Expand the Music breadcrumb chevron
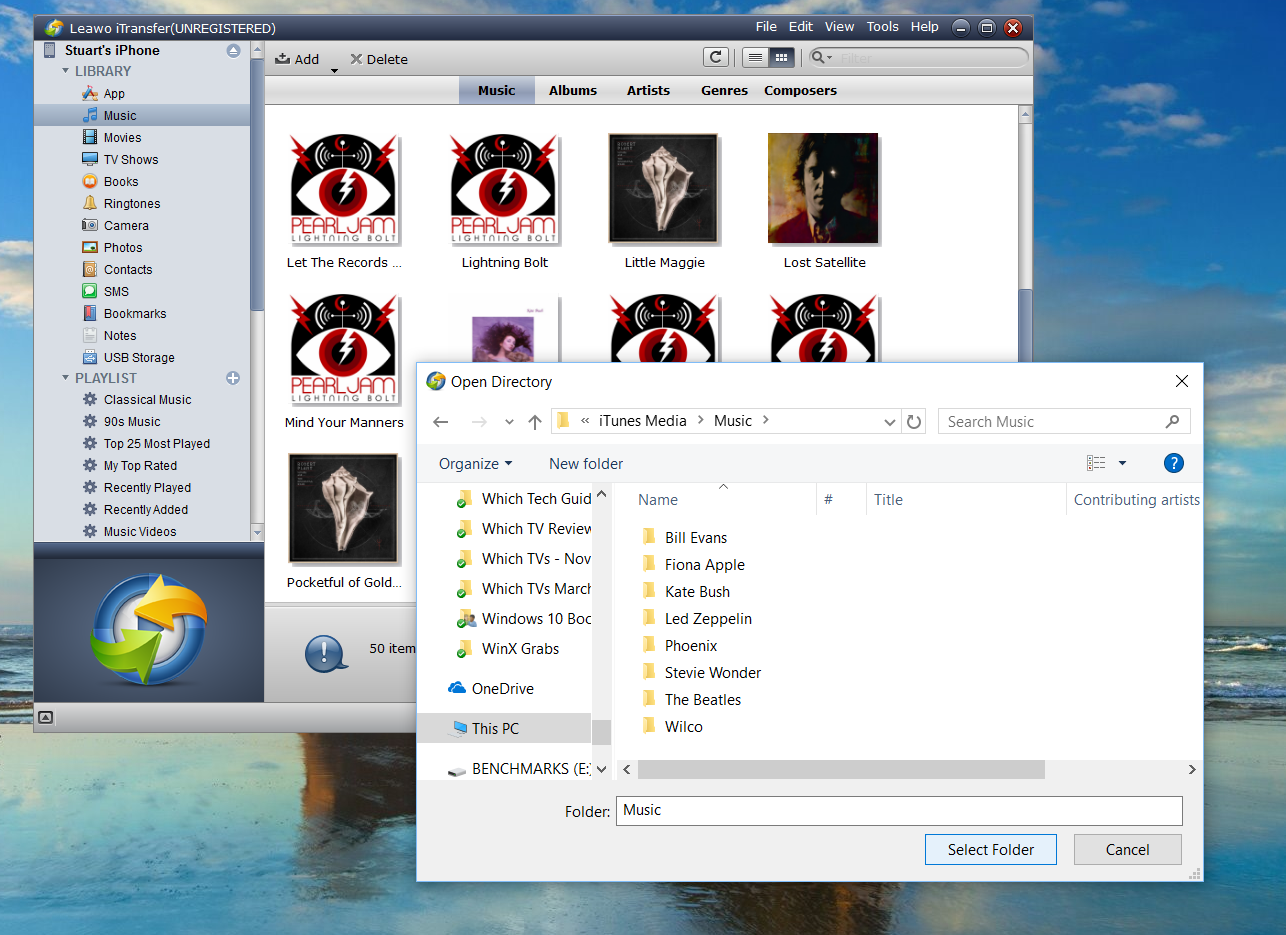The width and height of the screenshot is (1286, 935). 766,421
